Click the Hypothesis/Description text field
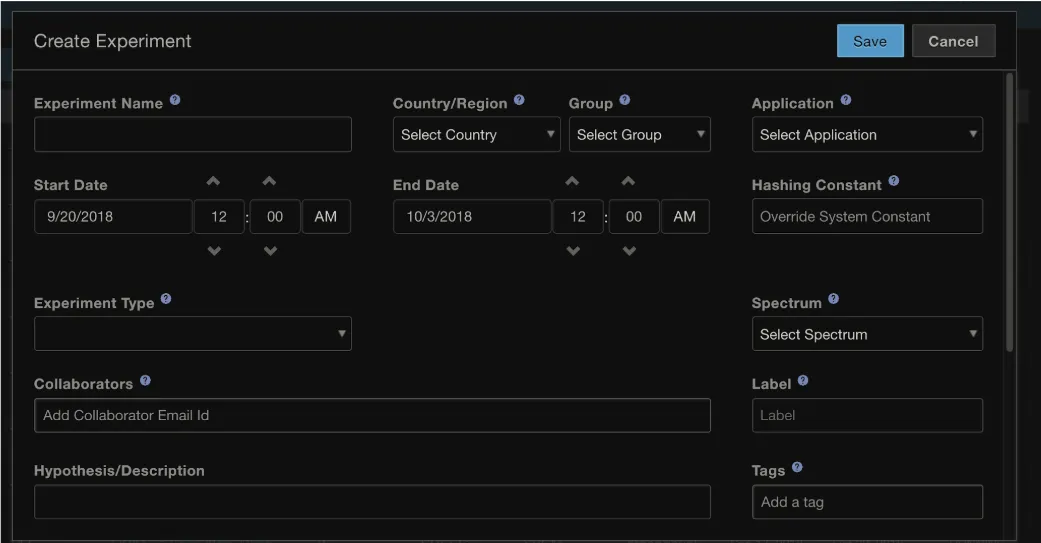 coord(372,502)
